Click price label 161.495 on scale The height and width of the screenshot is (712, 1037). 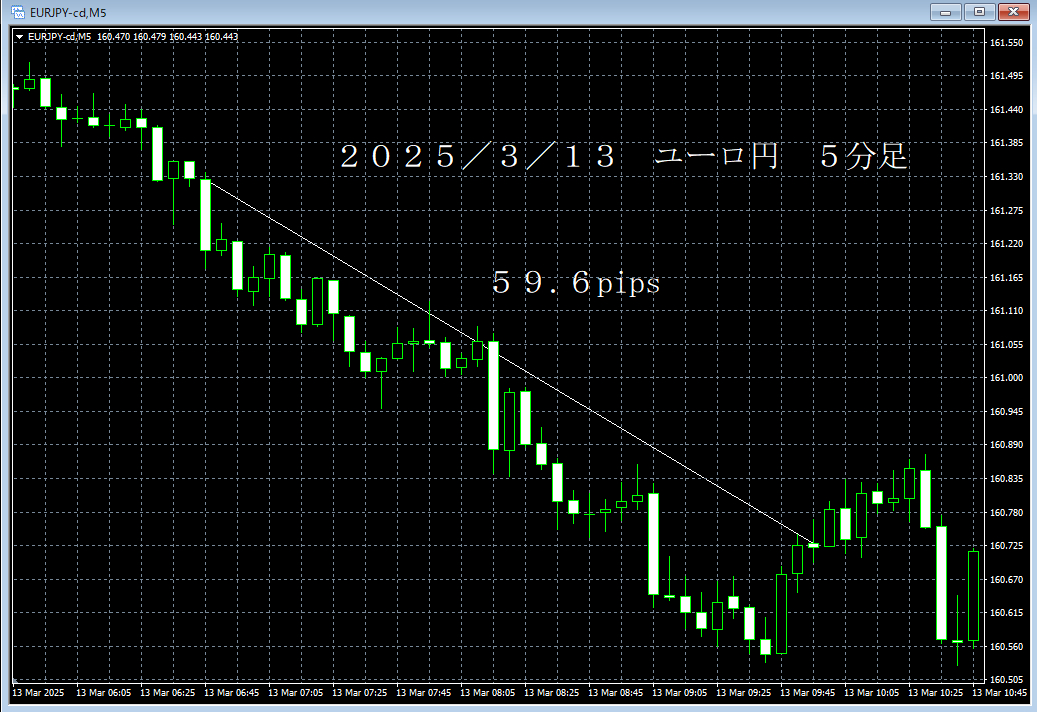(x=1006, y=76)
